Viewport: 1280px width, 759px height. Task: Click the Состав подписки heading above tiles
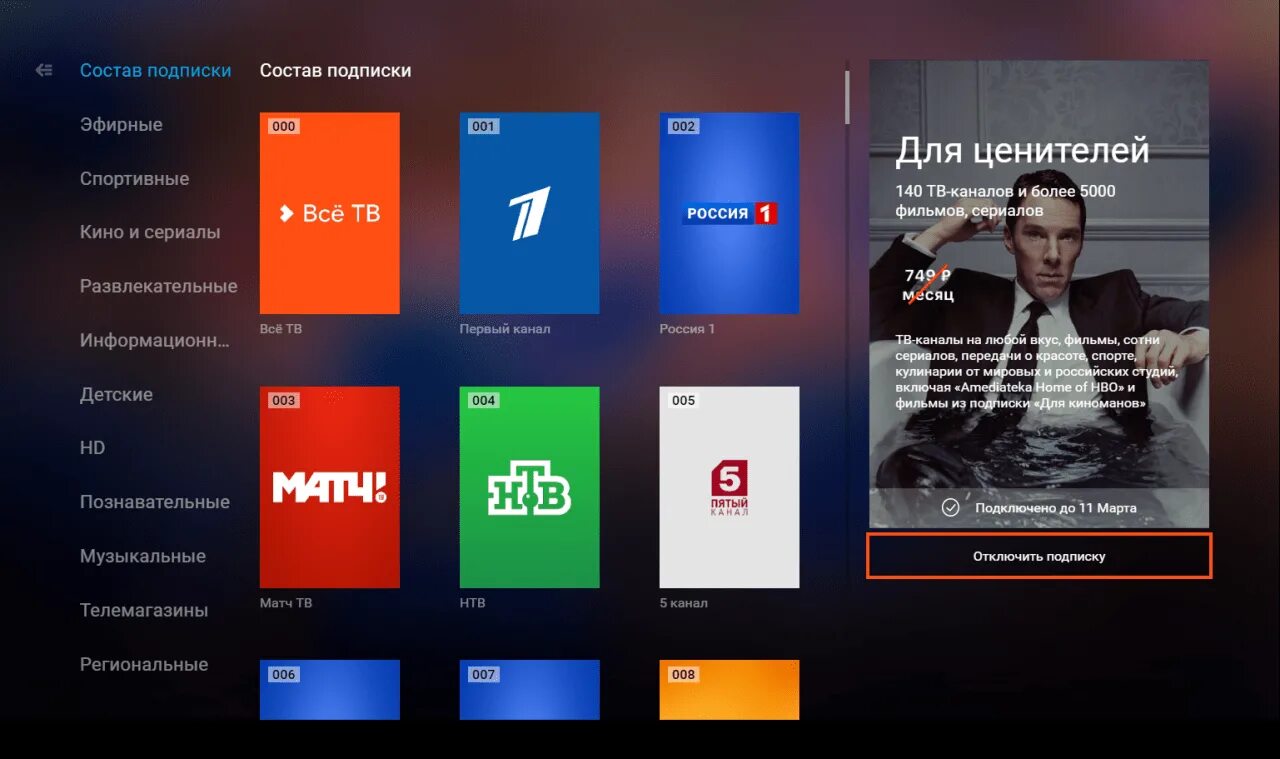click(x=335, y=71)
